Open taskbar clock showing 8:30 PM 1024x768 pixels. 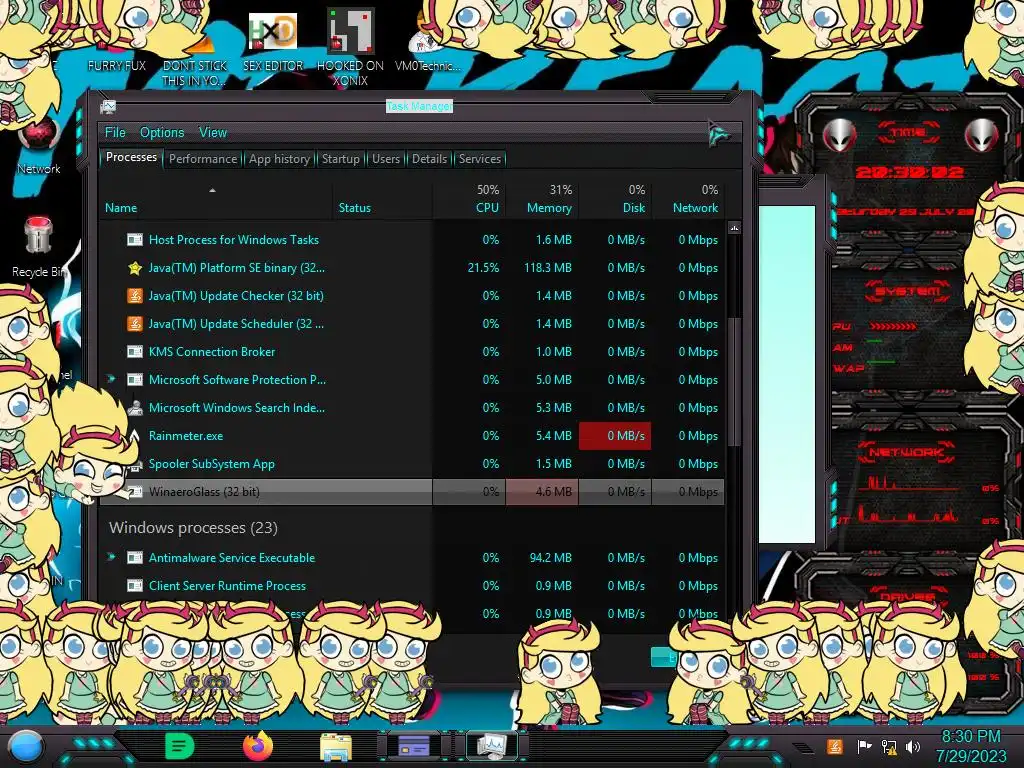tap(971, 746)
